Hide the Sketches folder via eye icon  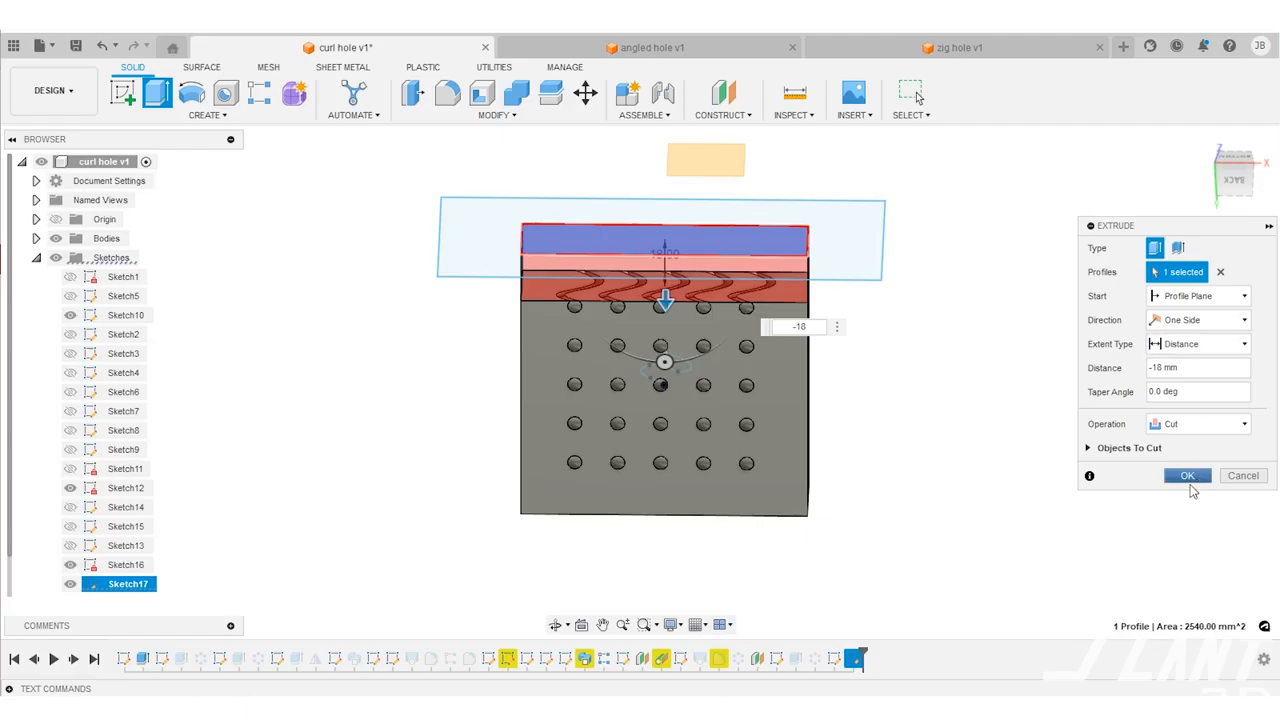(x=56, y=258)
